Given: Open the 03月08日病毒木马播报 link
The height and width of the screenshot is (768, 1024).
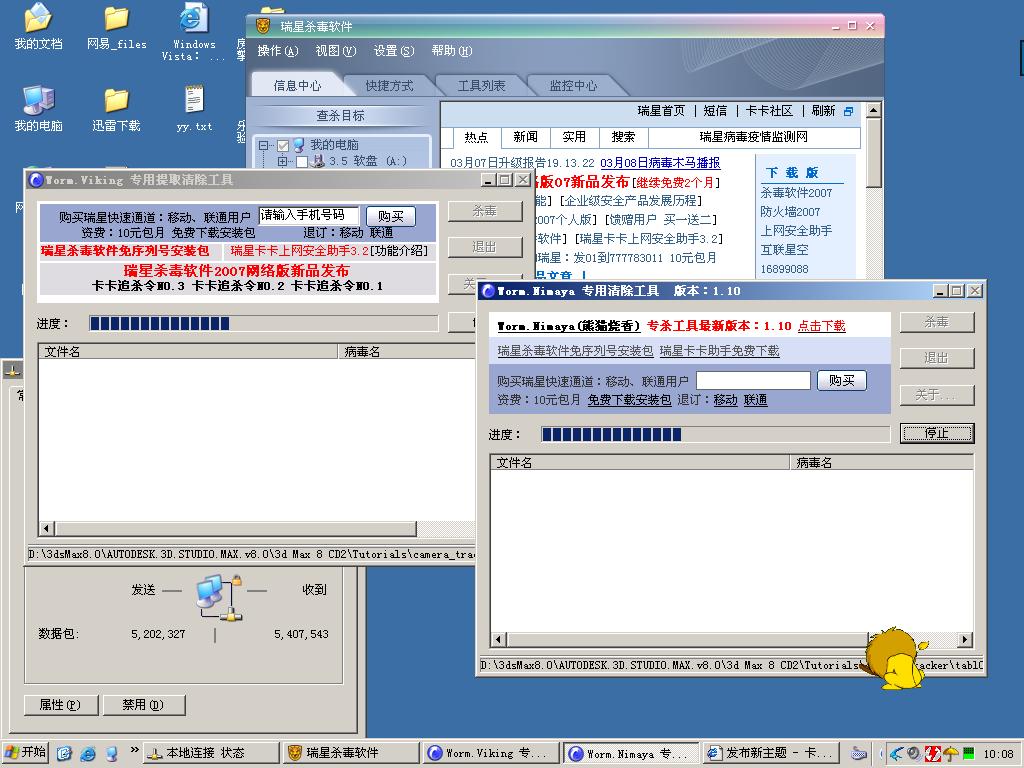Looking at the screenshot, I should coord(660,163).
